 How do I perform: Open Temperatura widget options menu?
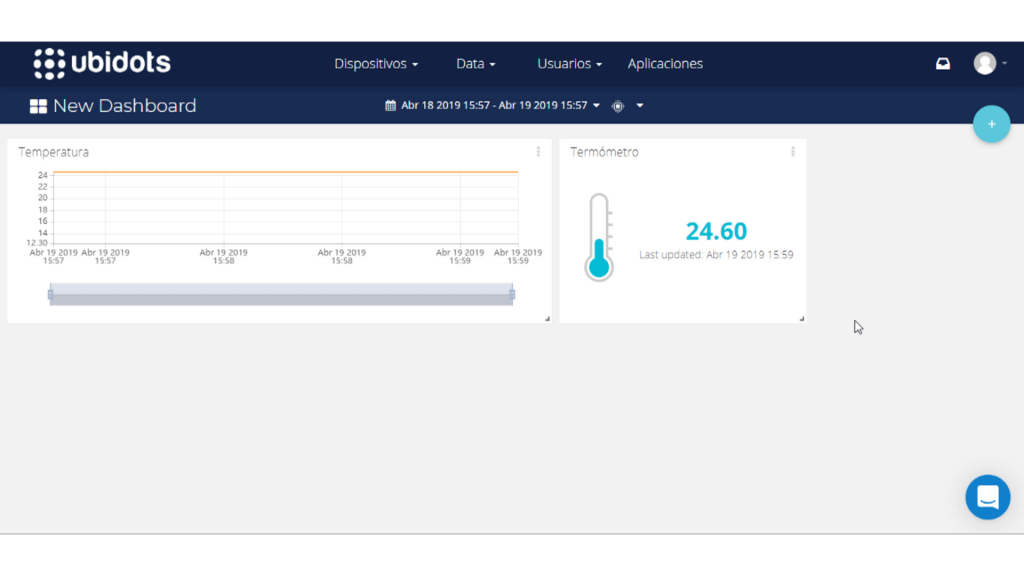(x=538, y=152)
